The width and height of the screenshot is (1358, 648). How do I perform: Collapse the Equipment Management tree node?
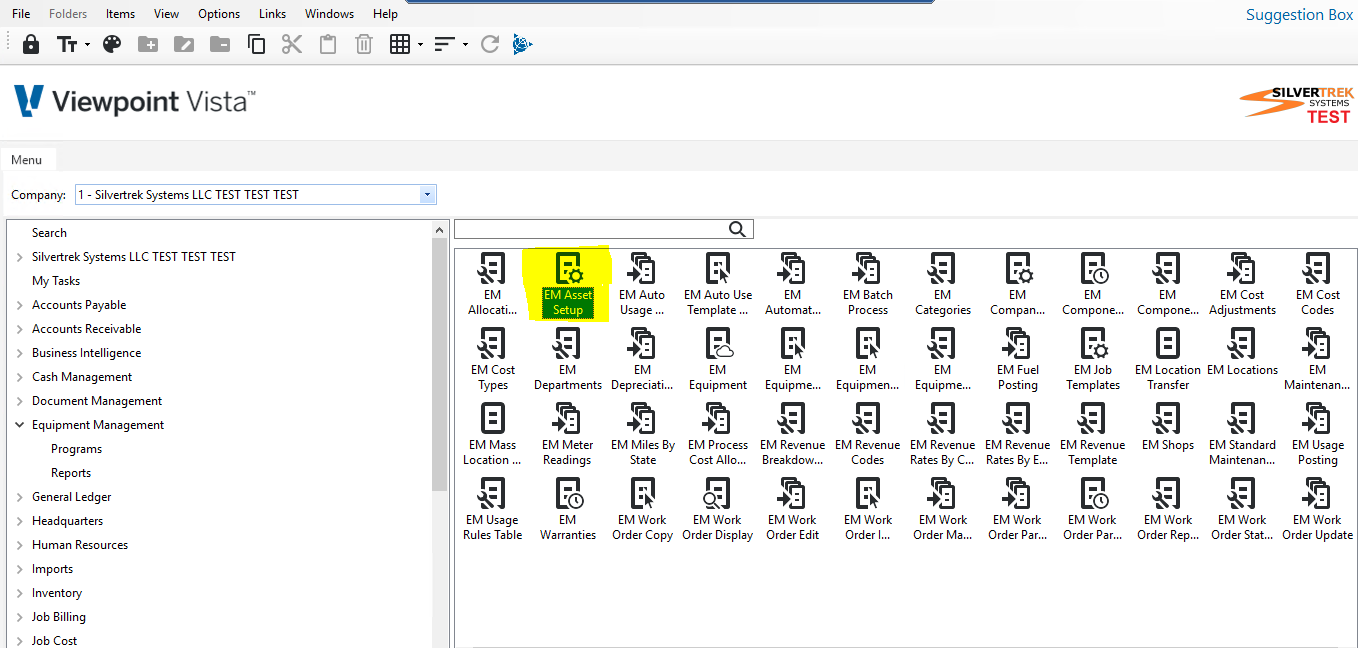pyautogui.click(x=19, y=425)
